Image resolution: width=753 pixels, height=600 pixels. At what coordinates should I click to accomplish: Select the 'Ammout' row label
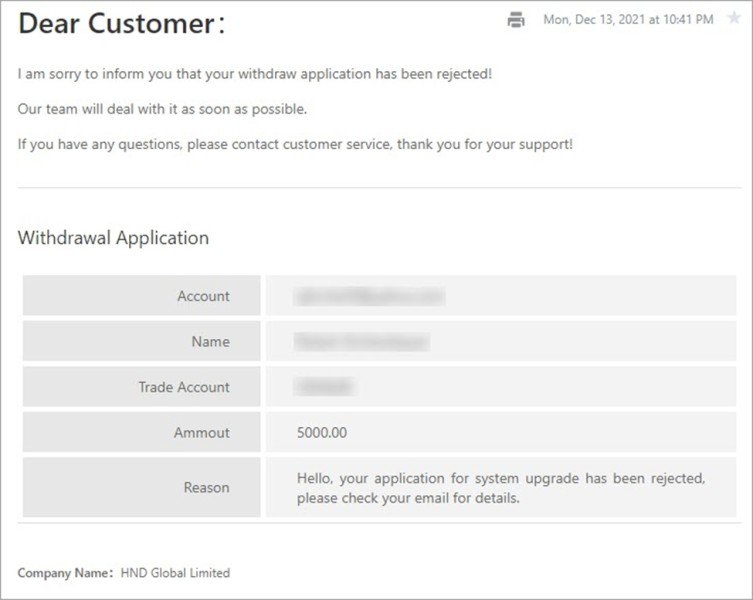click(x=202, y=432)
